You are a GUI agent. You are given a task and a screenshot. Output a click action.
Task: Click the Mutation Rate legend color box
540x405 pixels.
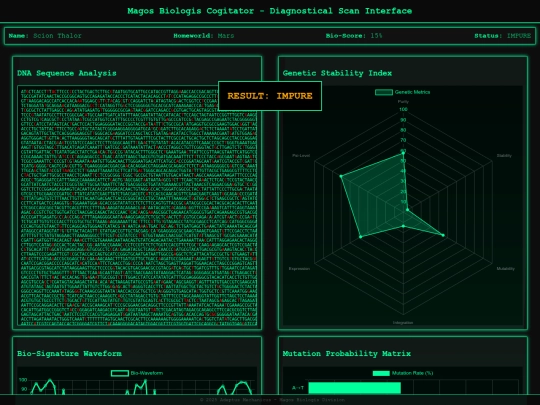[x=381, y=373]
